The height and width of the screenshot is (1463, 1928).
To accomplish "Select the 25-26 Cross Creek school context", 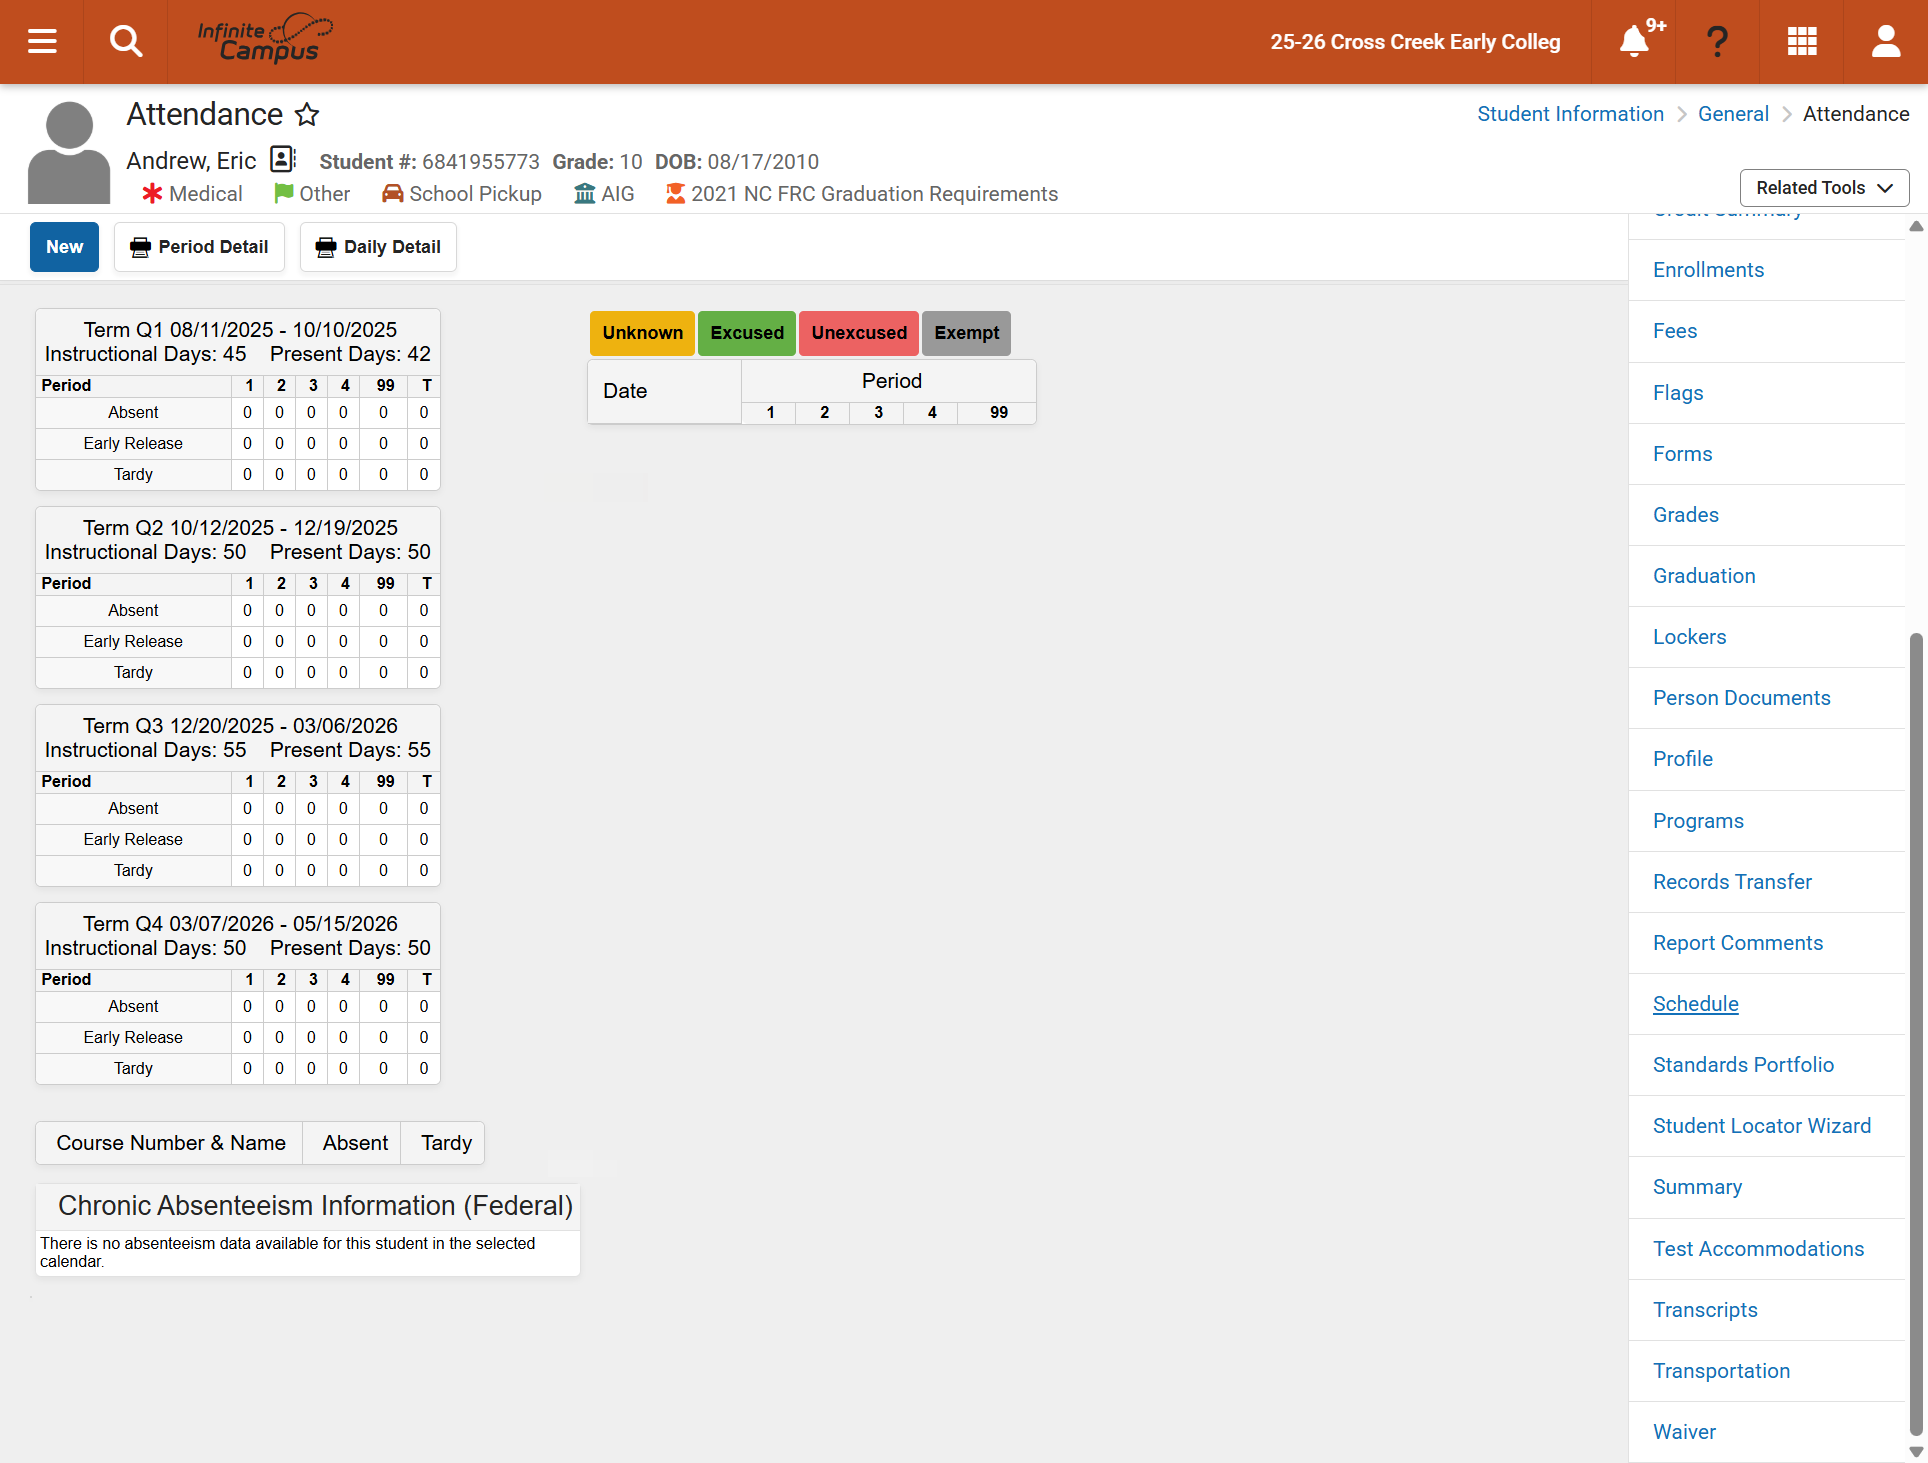I will tap(1415, 41).
